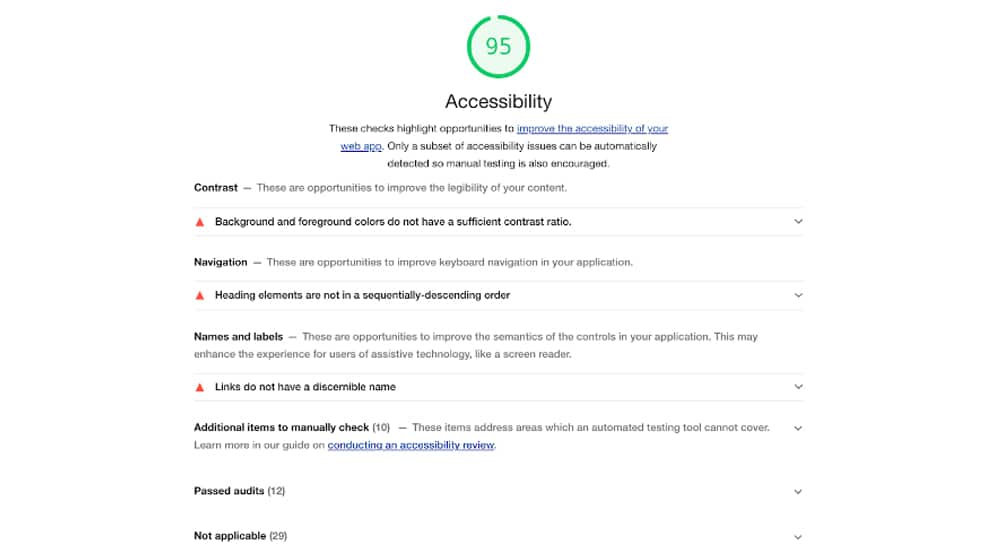Expand the discernible name audit chevron
Screen dimensions: 1000x560
click(x=798, y=387)
